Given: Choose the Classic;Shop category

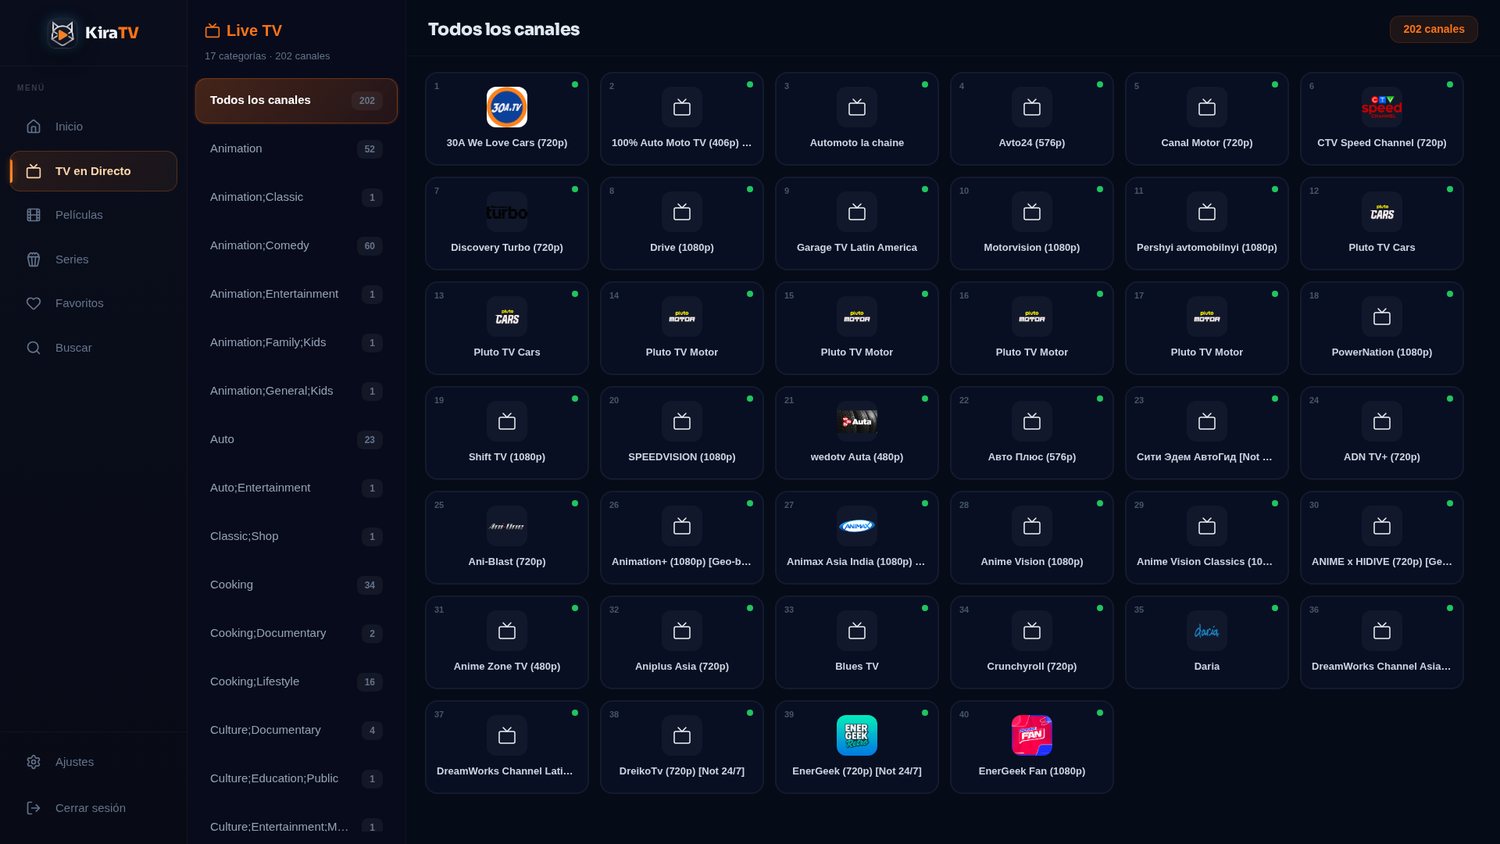Looking at the screenshot, I should click(x=296, y=537).
